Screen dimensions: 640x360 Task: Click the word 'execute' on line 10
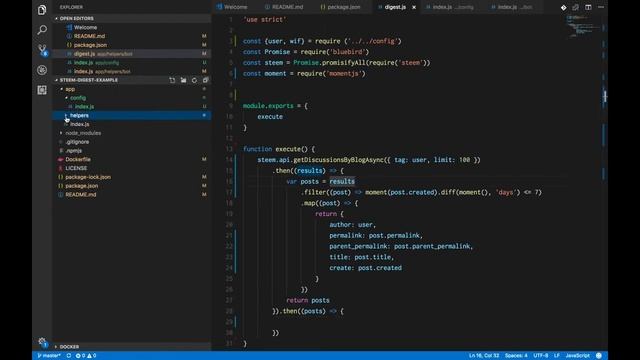coord(270,117)
